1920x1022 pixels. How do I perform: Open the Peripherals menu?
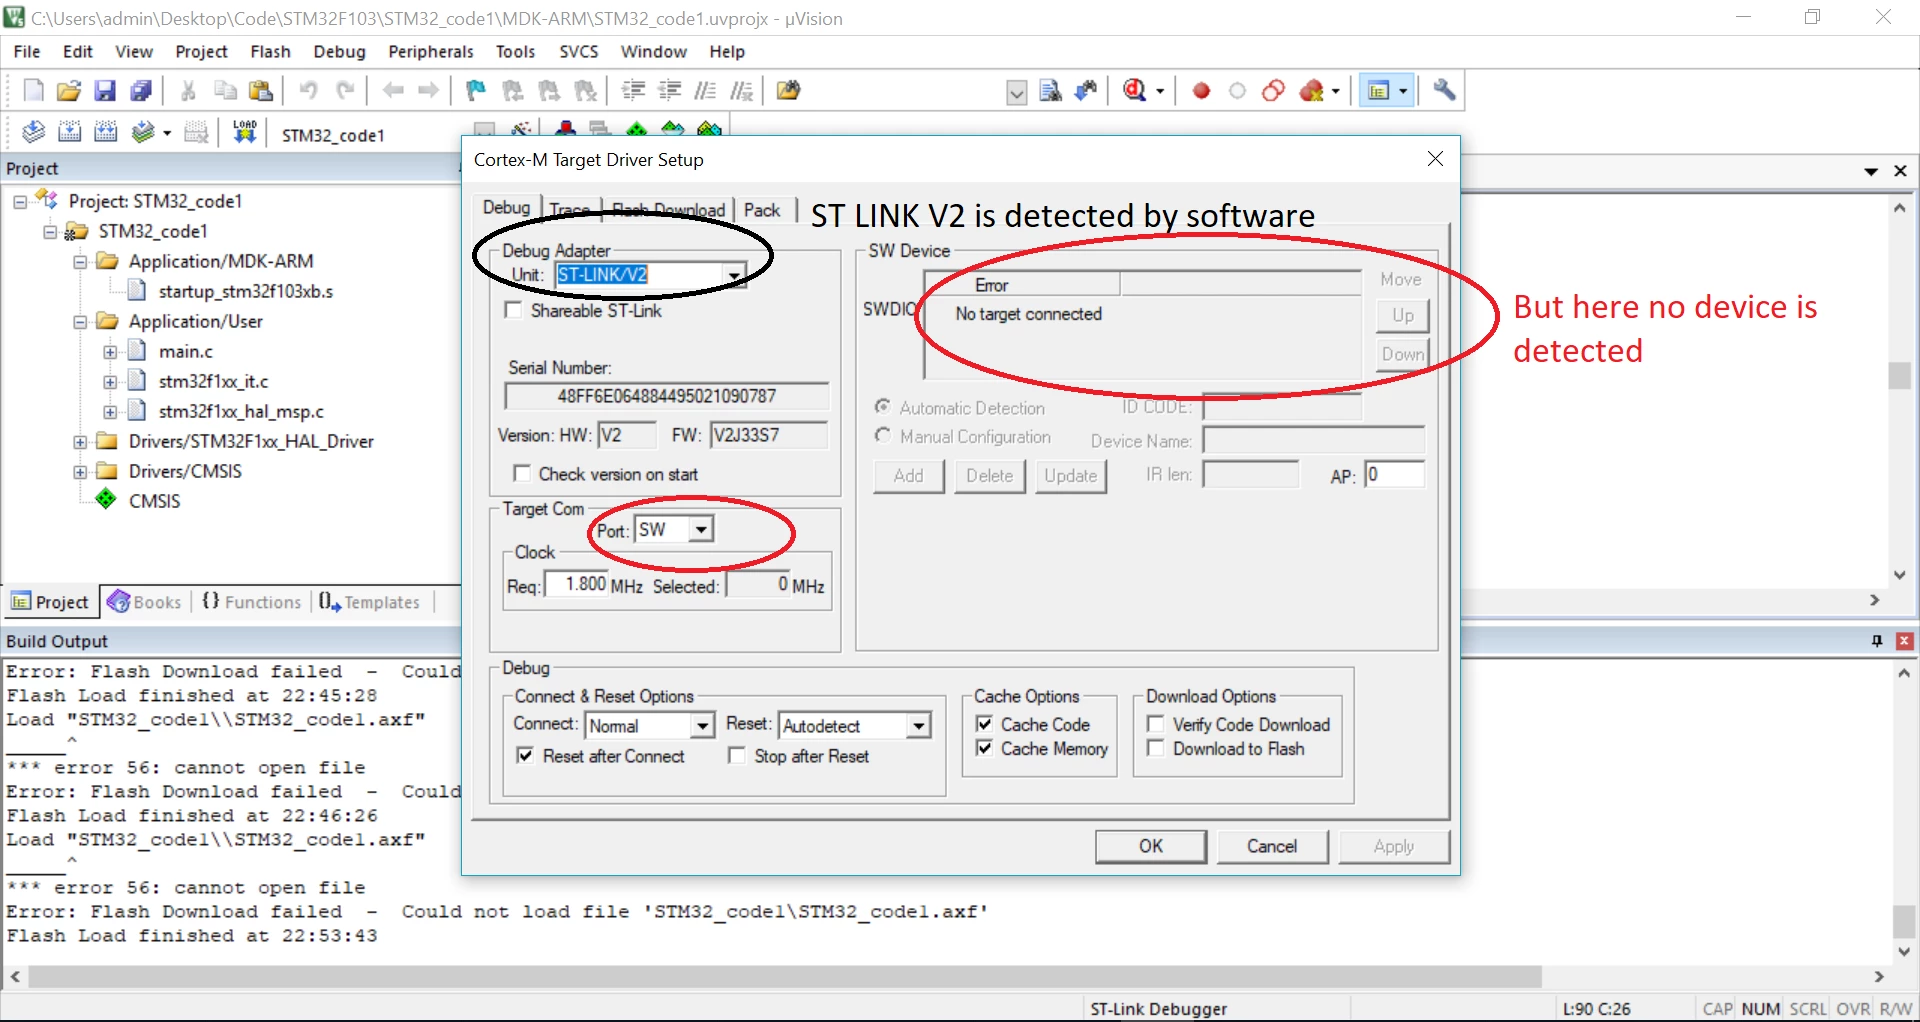(x=430, y=52)
